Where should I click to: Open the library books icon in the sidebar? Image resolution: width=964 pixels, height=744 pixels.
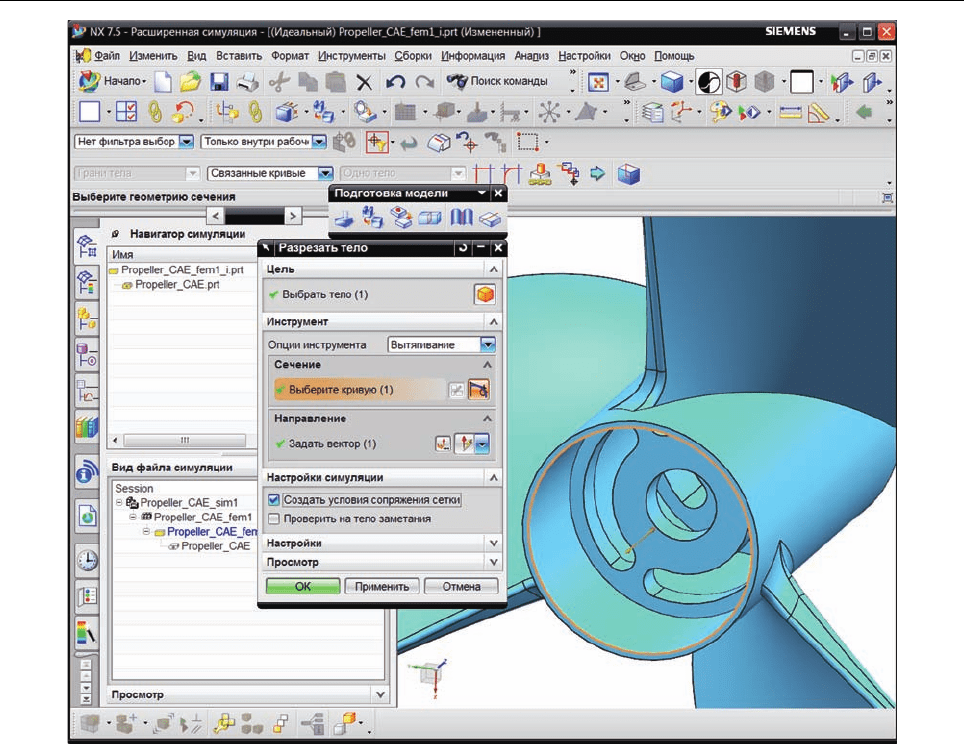pyautogui.click(x=87, y=426)
